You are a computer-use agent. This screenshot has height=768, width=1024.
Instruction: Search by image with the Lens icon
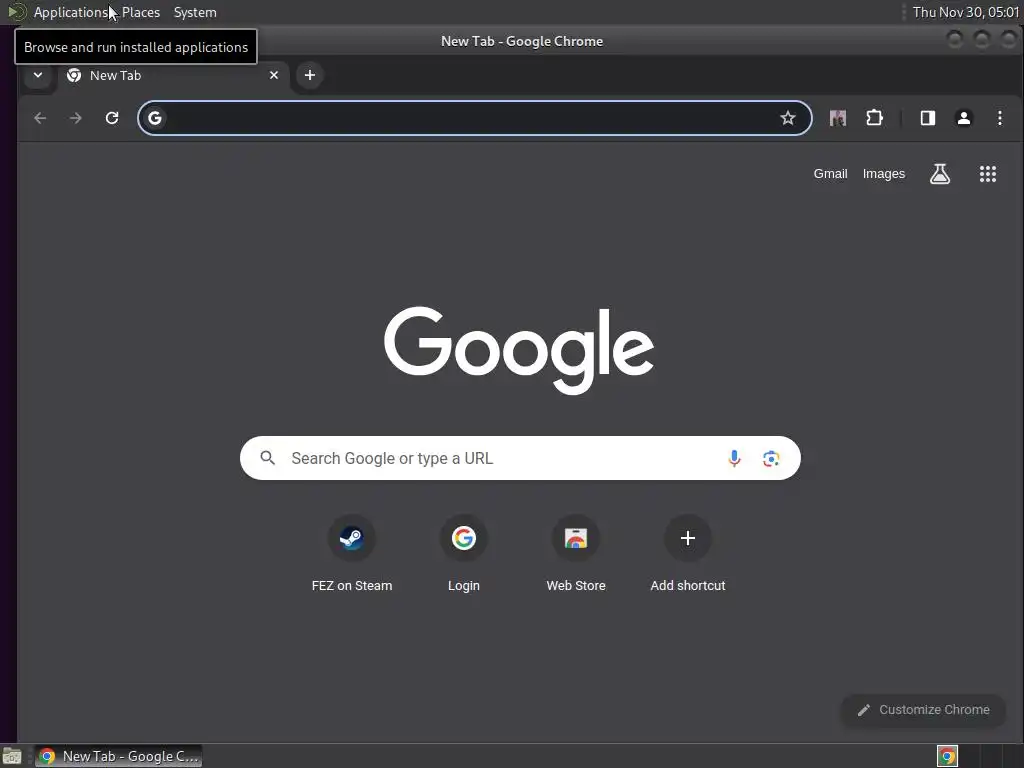771,458
